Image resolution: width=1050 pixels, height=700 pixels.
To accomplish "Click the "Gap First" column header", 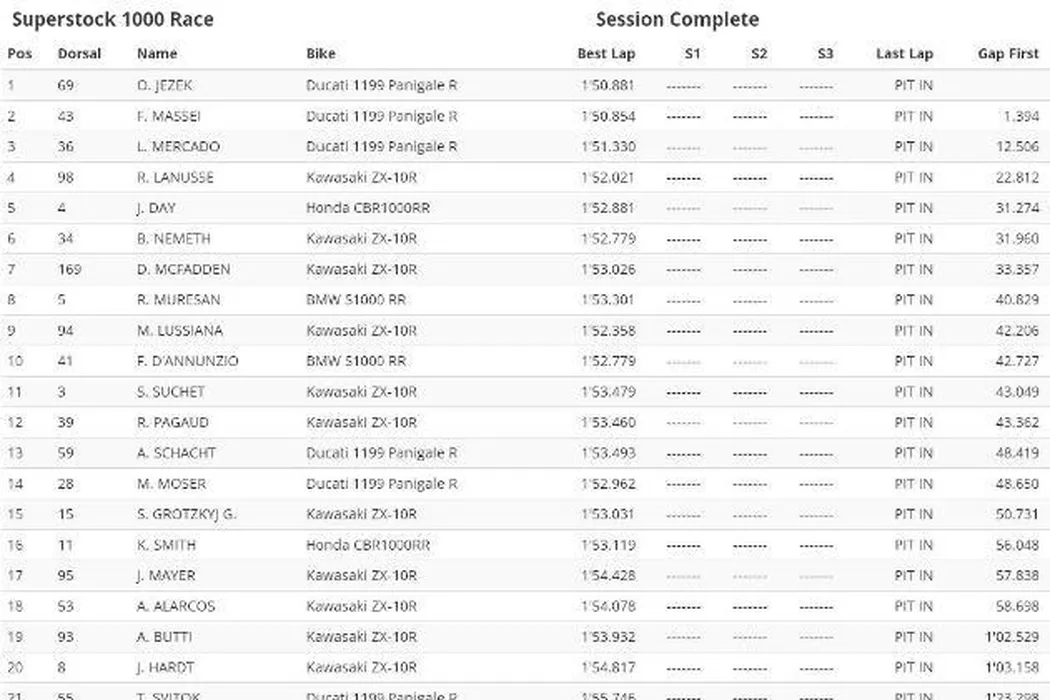I will click(x=1008, y=54).
